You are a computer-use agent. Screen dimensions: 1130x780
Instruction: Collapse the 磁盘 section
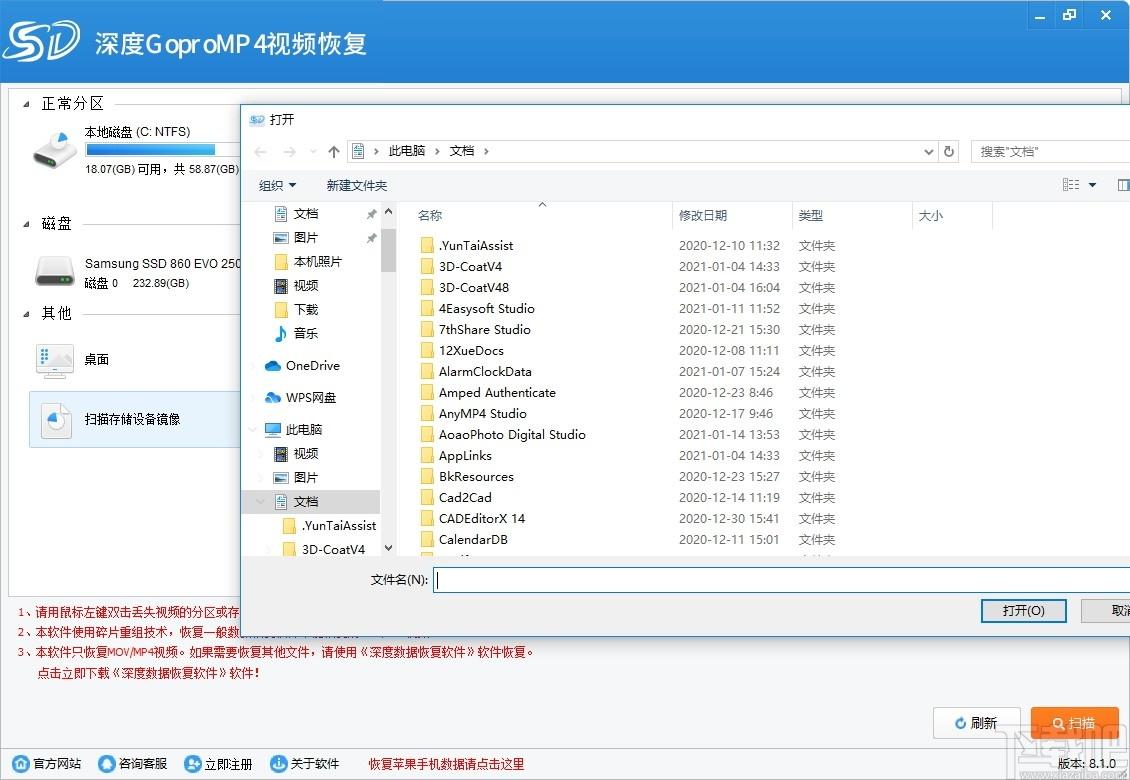click(26, 224)
